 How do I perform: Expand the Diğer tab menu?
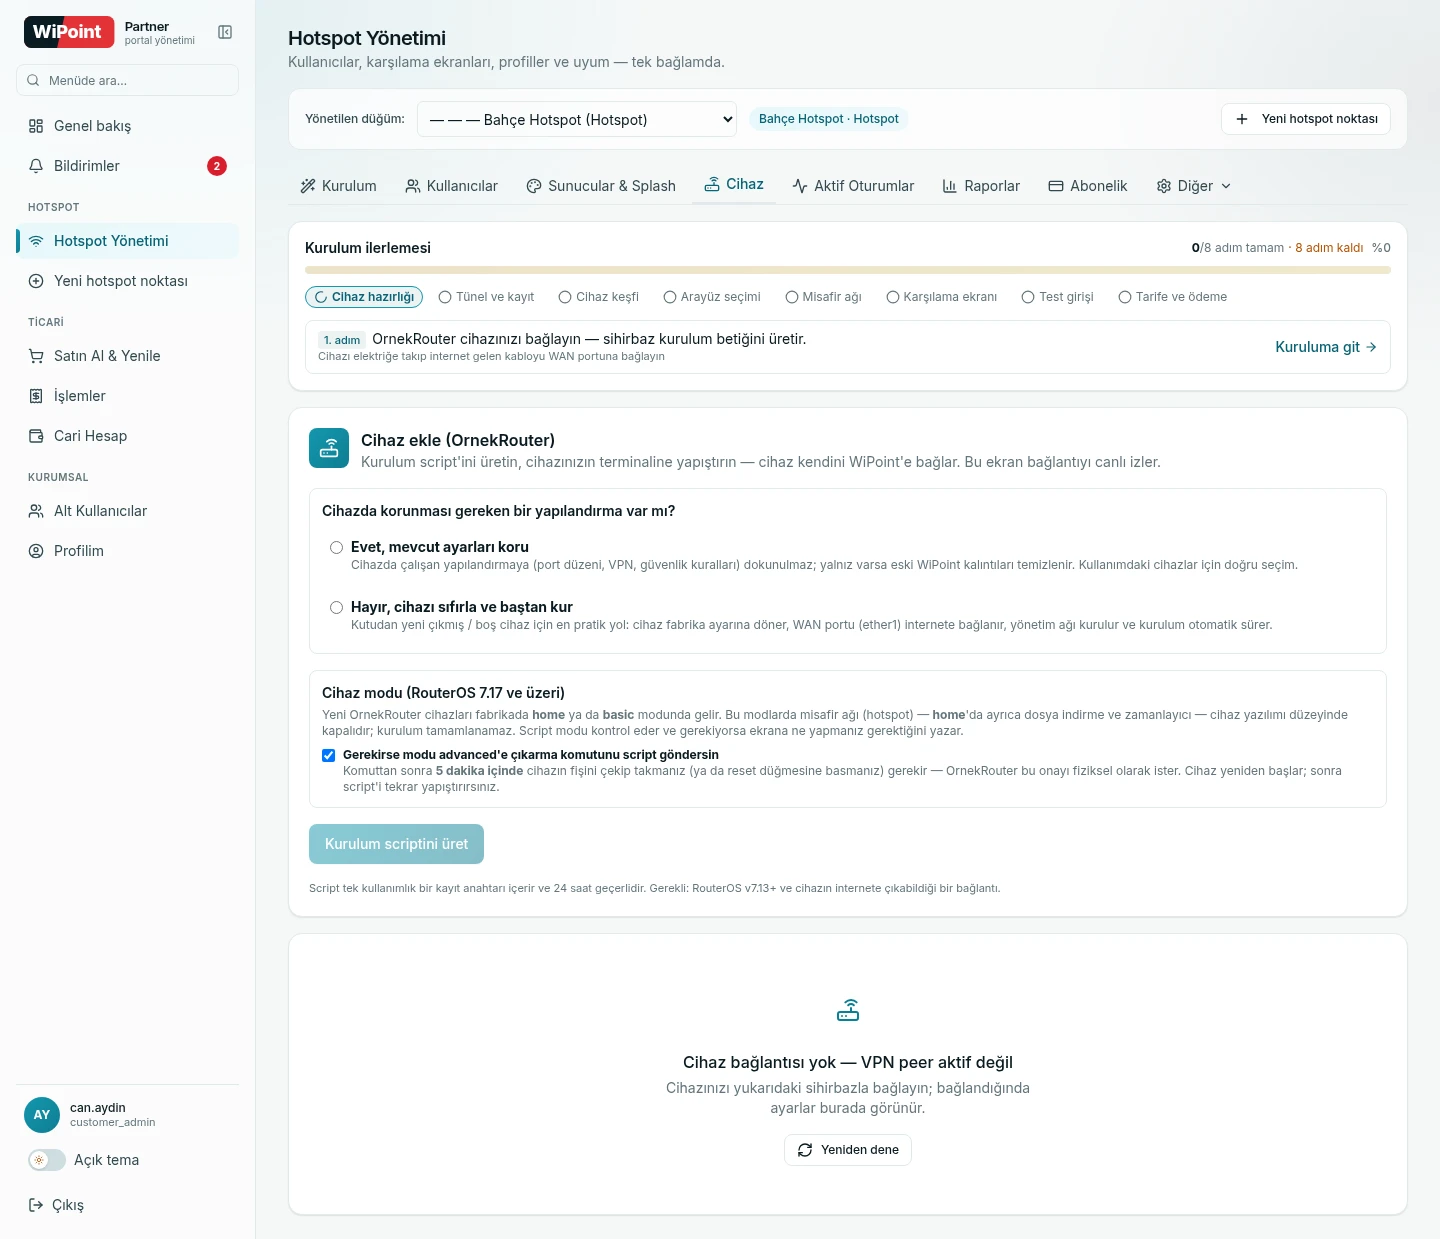coord(1193,186)
